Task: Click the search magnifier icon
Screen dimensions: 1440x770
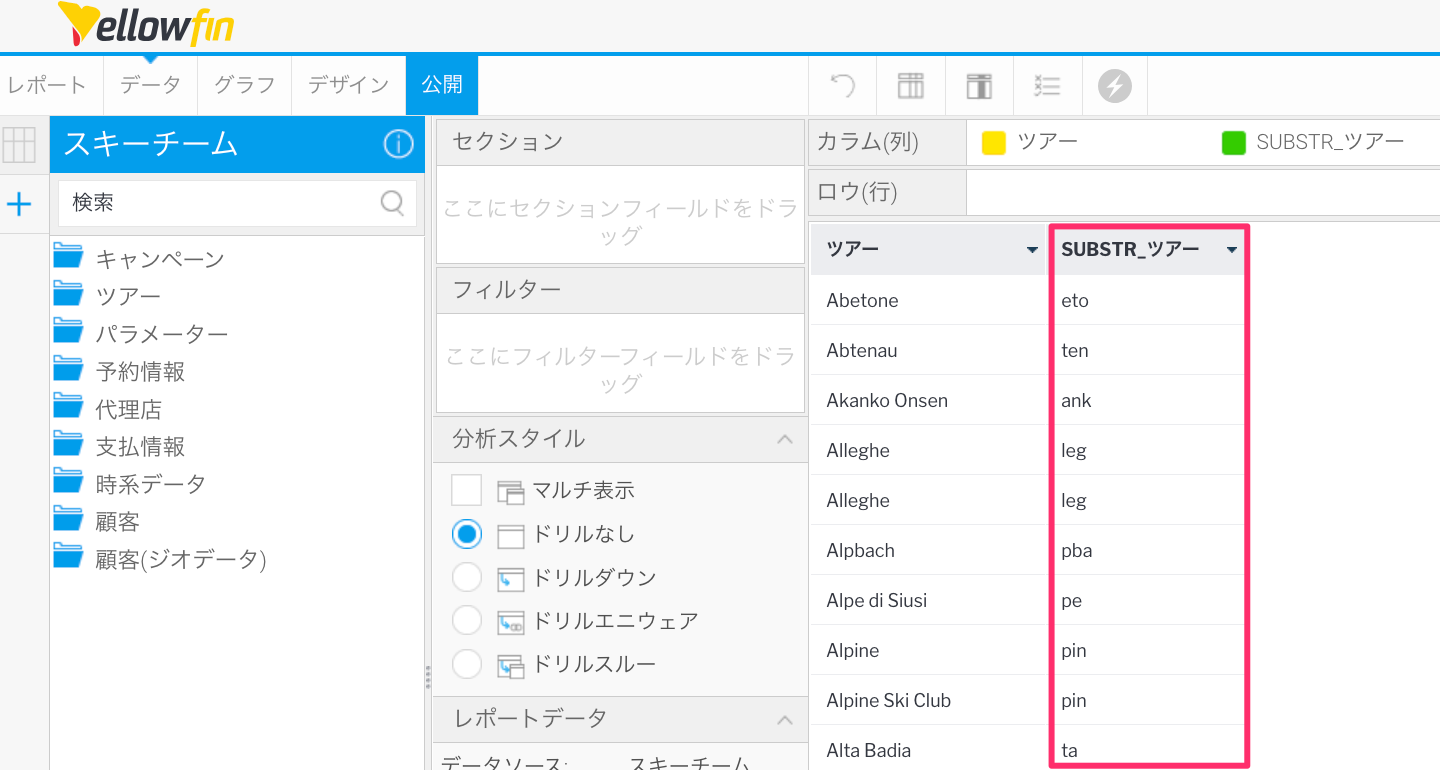Action: pyautogui.click(x=393, y=202)
